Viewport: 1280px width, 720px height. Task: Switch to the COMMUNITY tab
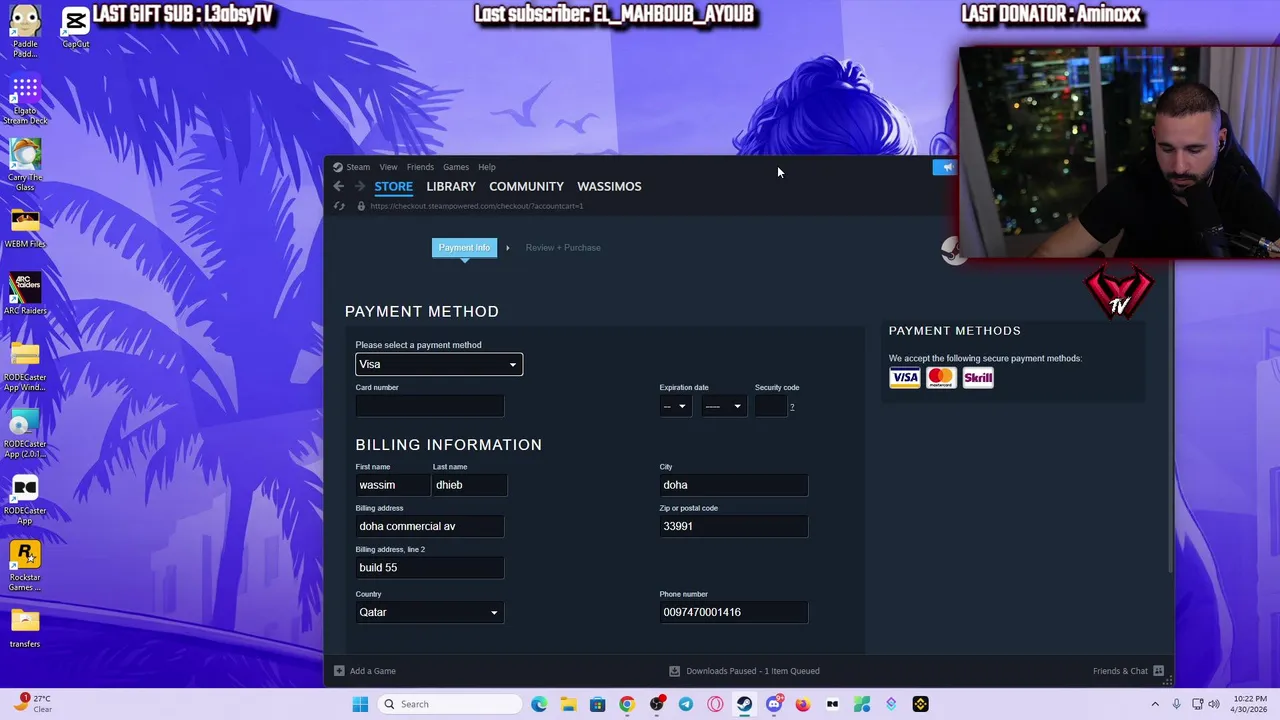point(526,186)
